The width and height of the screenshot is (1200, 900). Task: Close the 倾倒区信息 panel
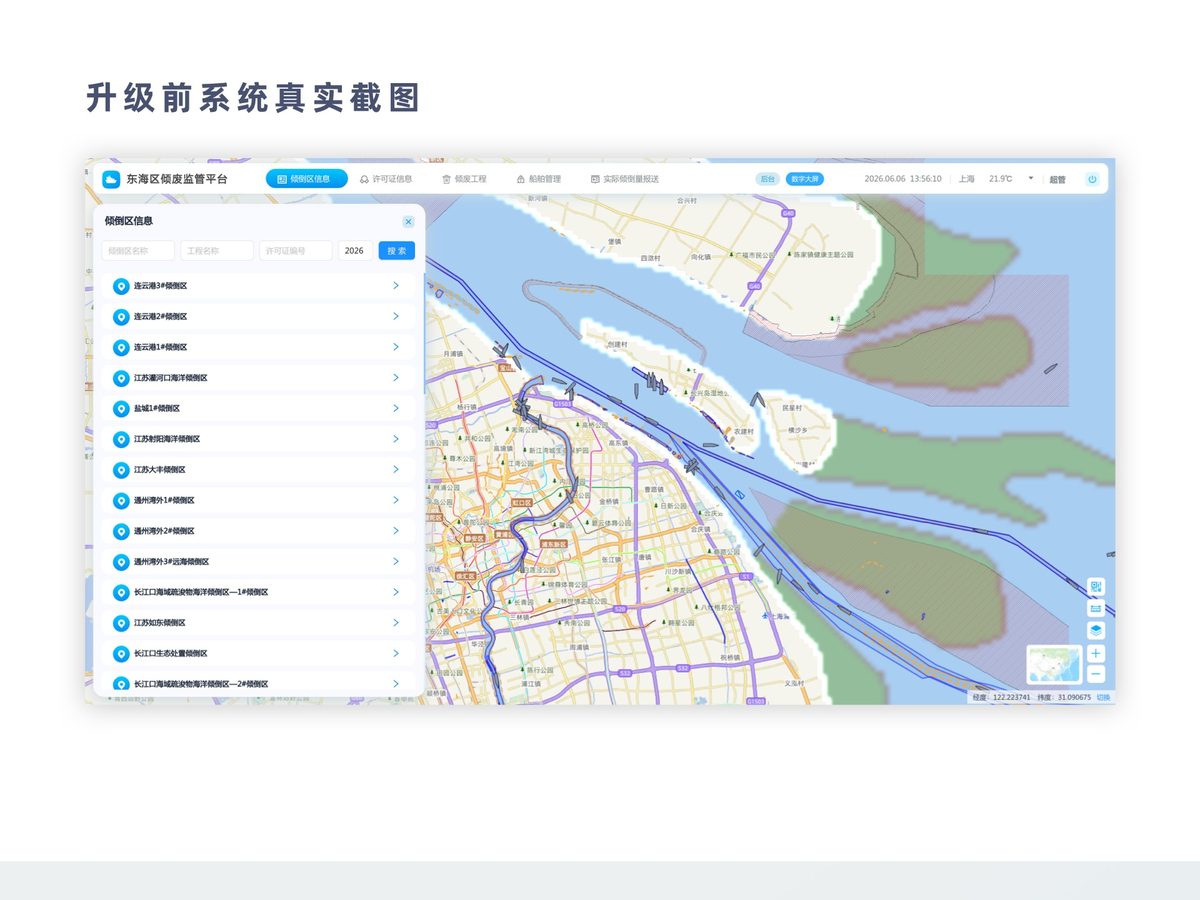click(x=408, y=221)
